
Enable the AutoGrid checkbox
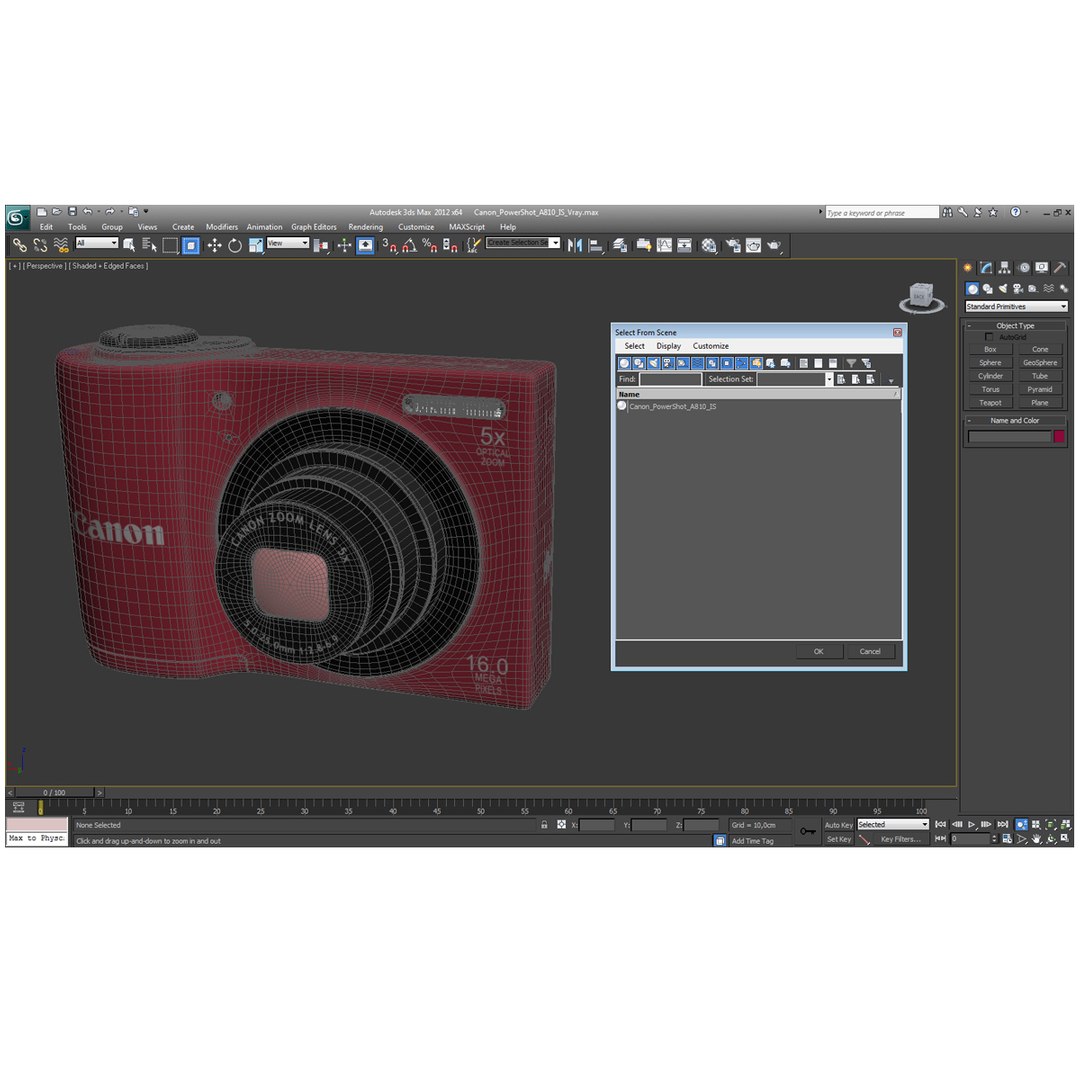pyautogui.click(x=989, y=337)
